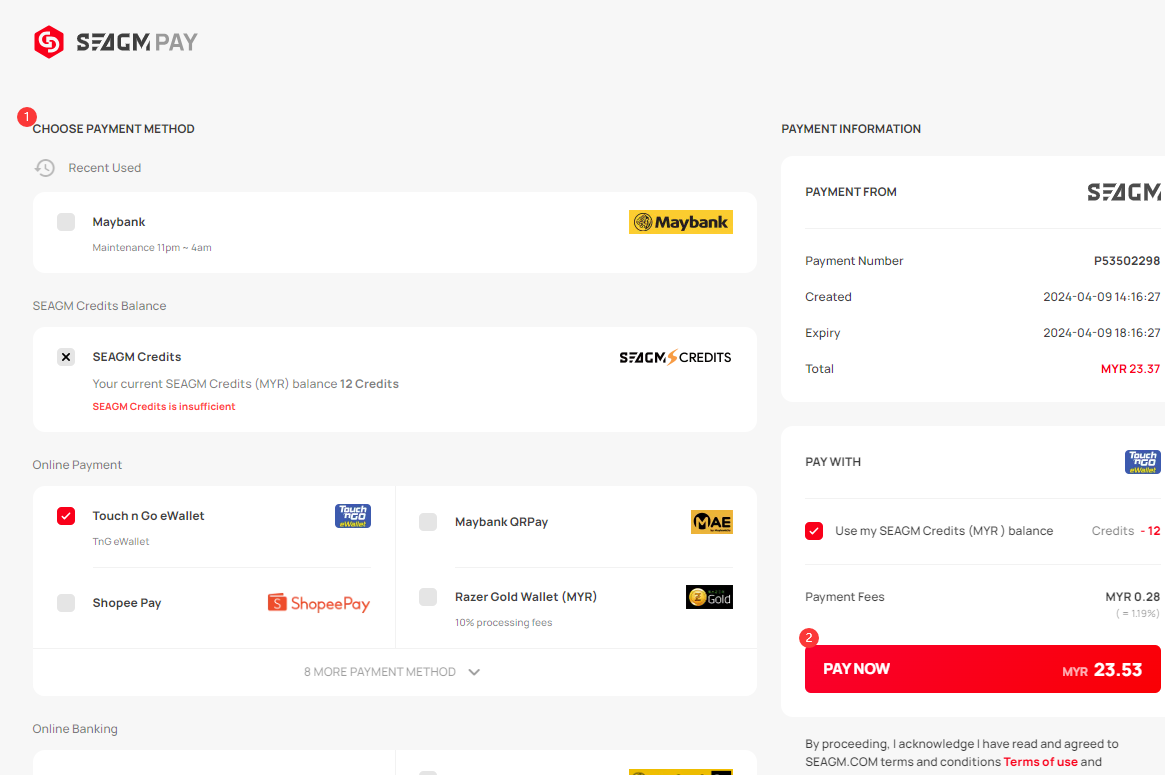The width and height of the screenshot is (1165, 775).
Task: Expand 8 More Payment Method list
Action: click(392, 672)
